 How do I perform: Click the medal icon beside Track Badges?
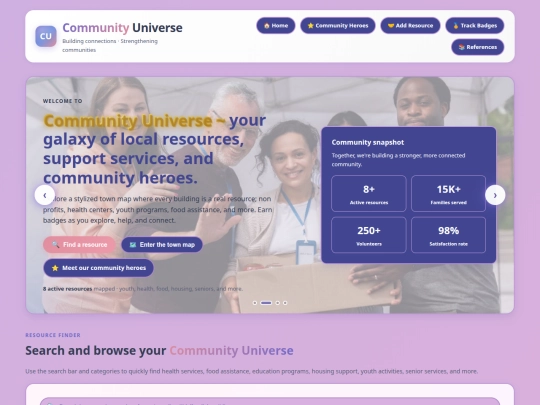(x=456, y=26)
